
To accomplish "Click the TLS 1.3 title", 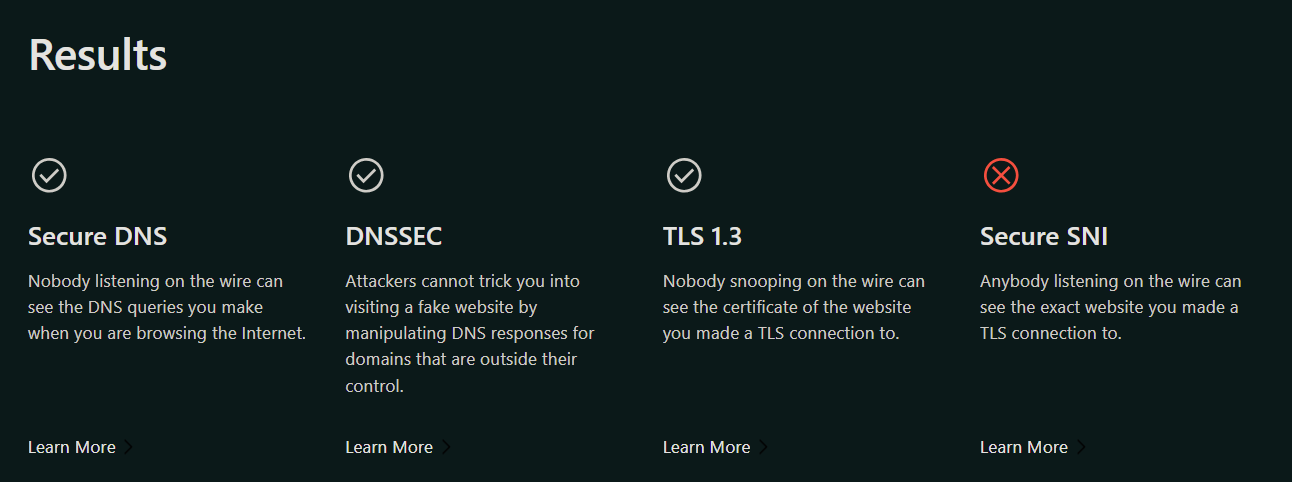I will [x=702, y=237].
